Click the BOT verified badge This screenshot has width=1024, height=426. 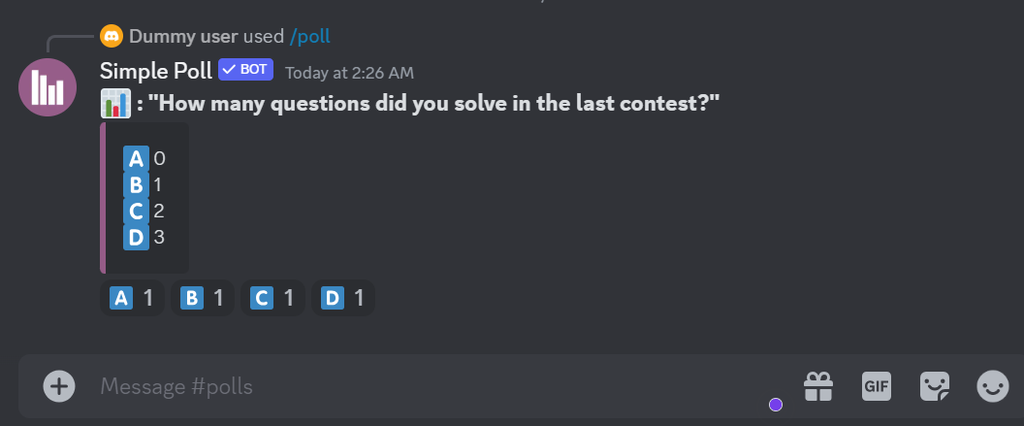246,70
